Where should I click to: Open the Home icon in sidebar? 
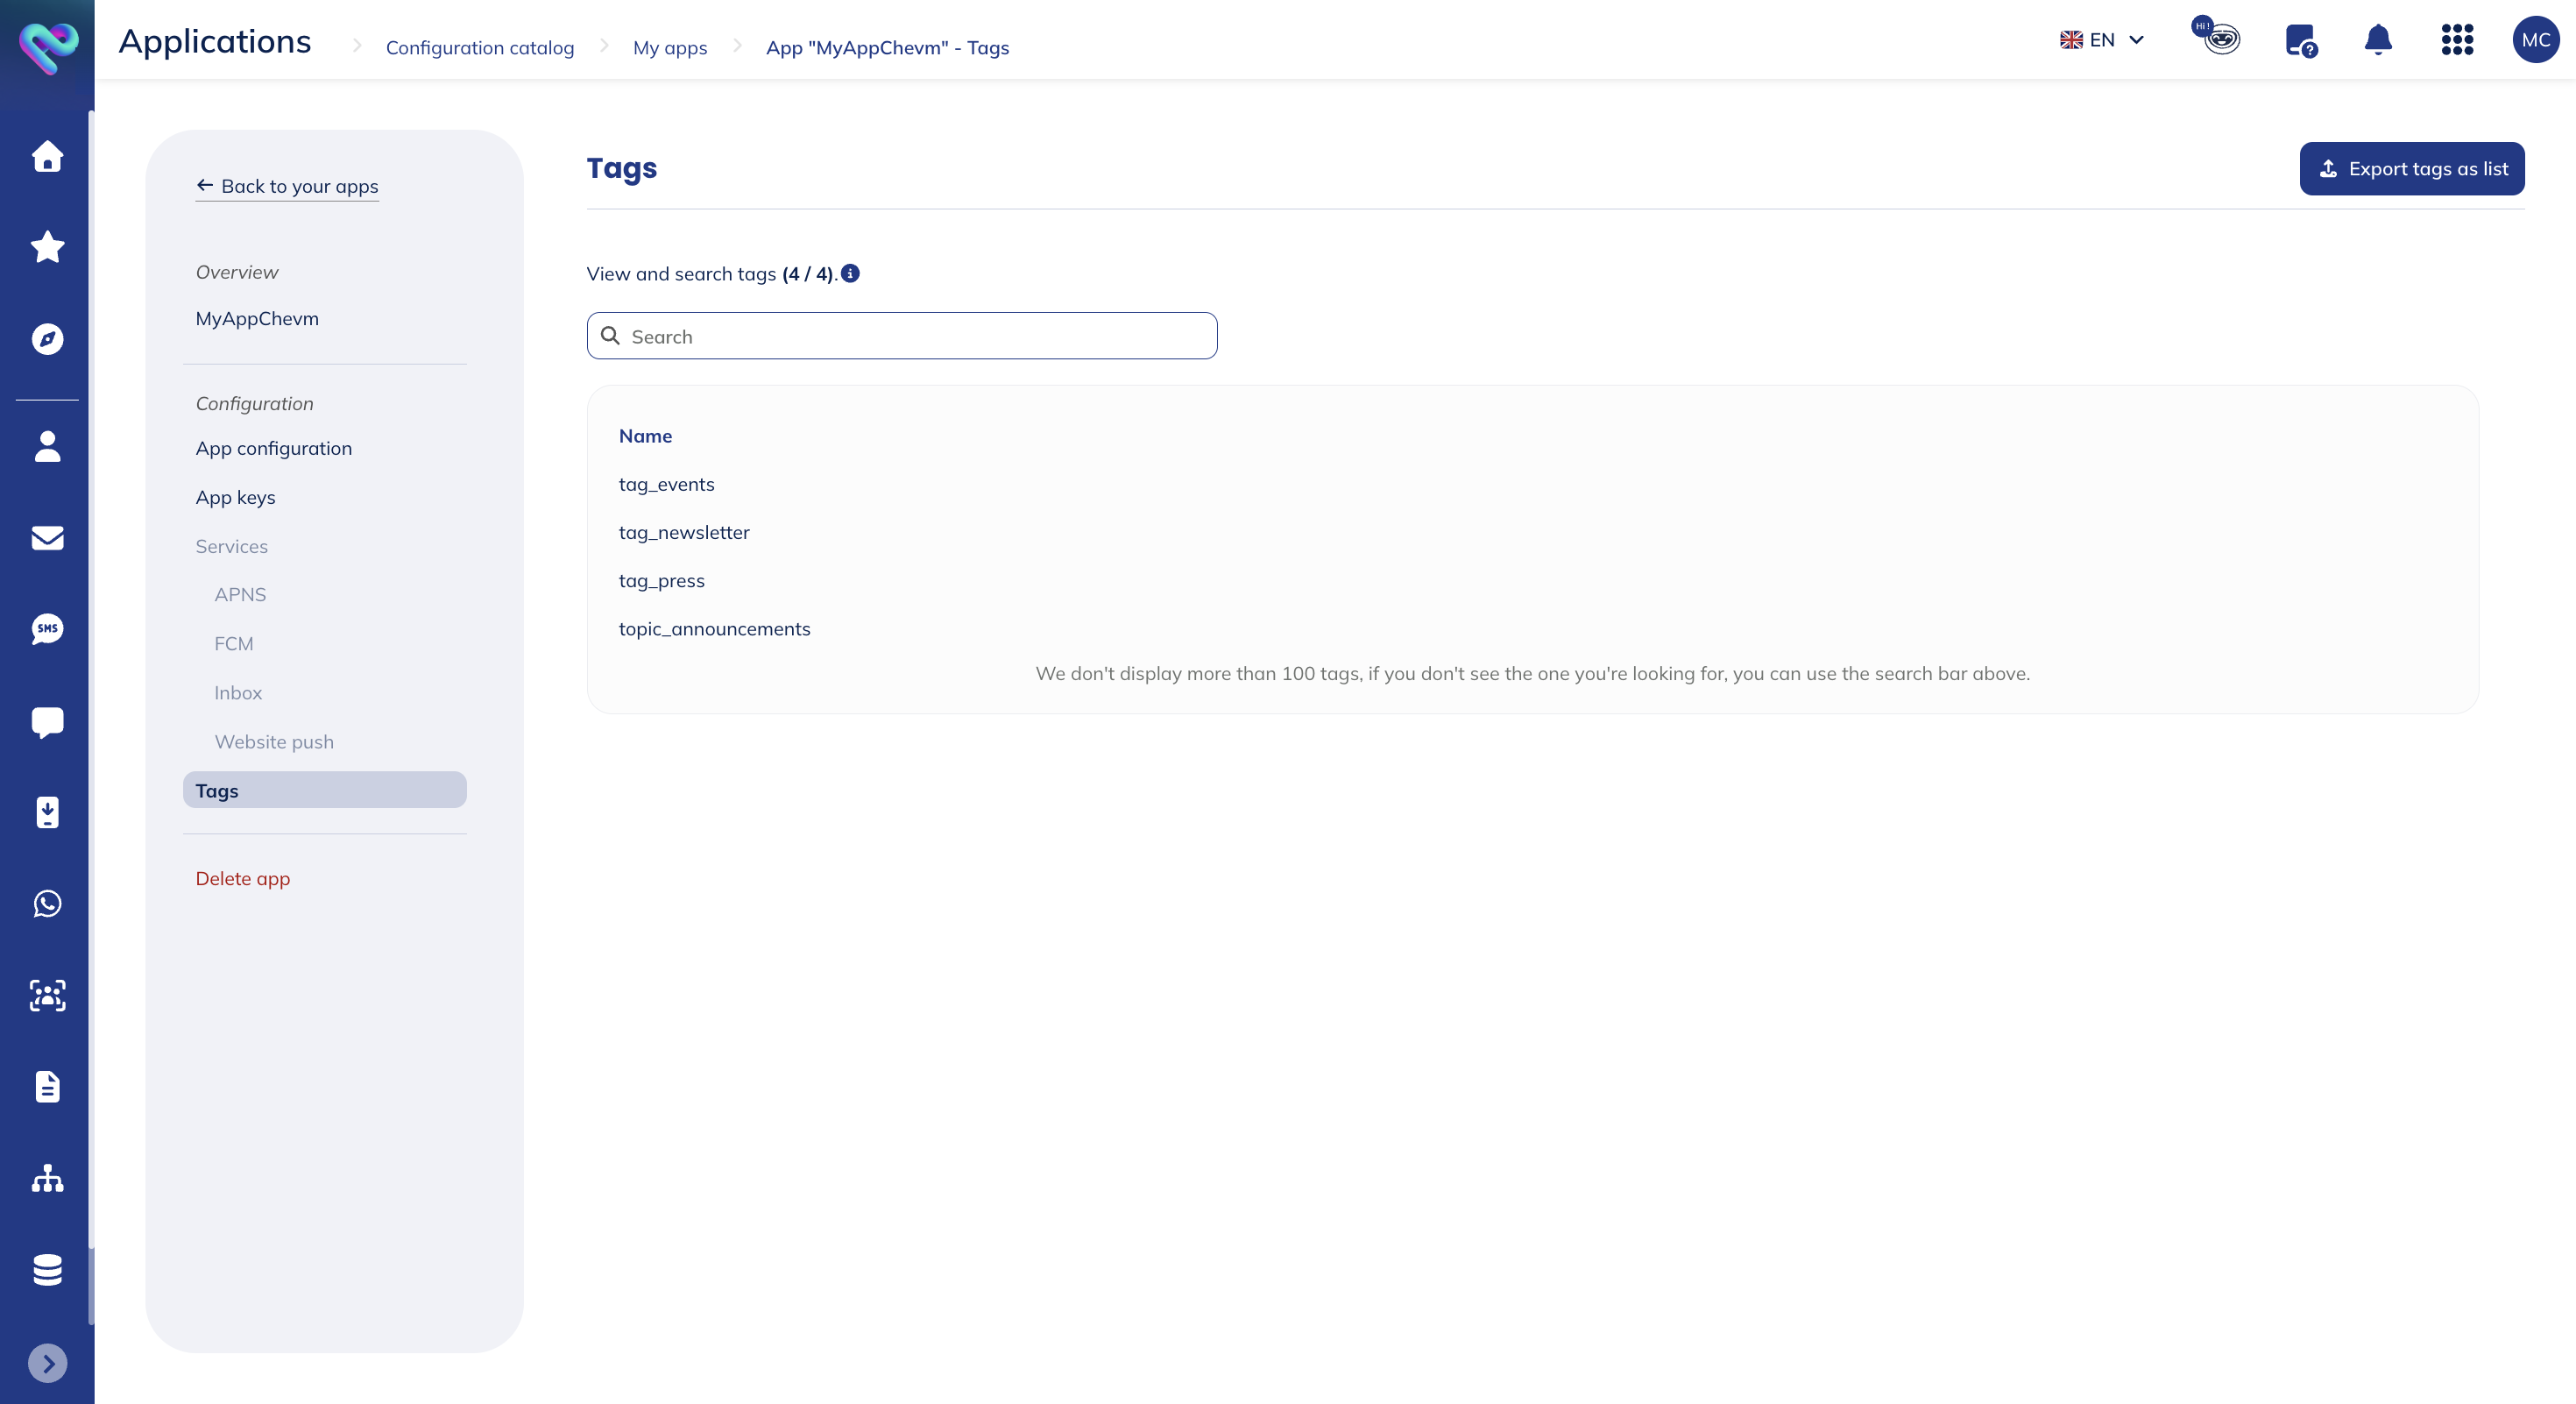click(47, 156)
